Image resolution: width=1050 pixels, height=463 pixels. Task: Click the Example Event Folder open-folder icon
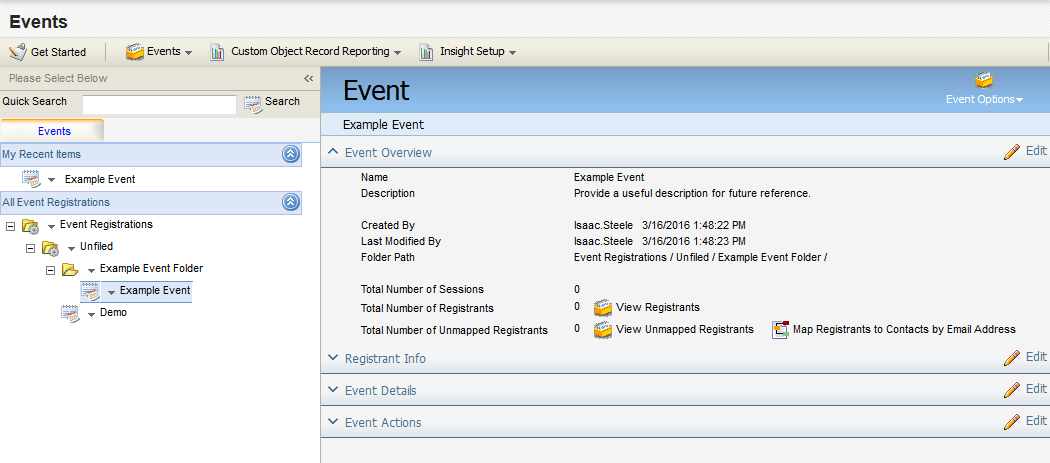(x=70, y=269)
